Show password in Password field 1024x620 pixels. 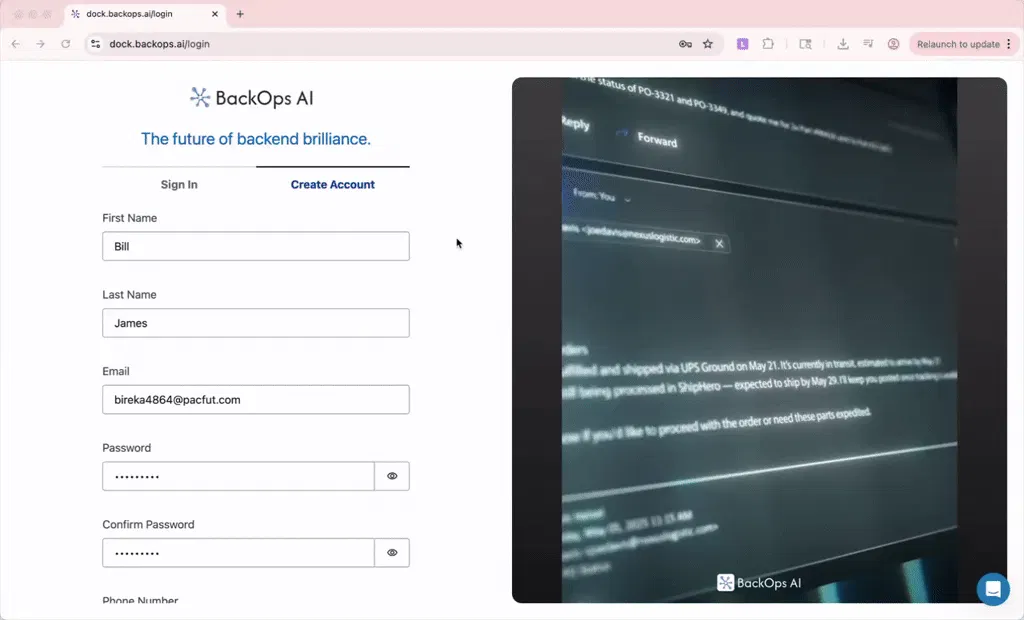point(392,476)
